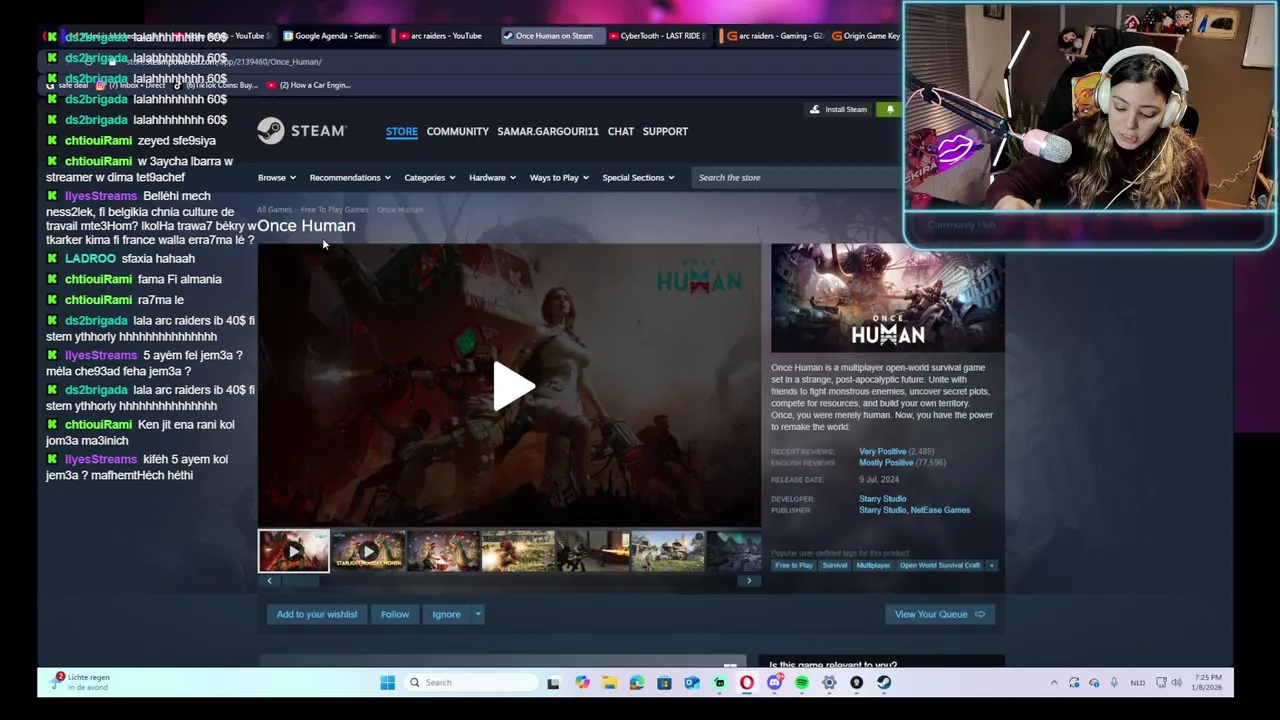
Task: Switch to Google Agenda browser tab
Action: (333, 36)
